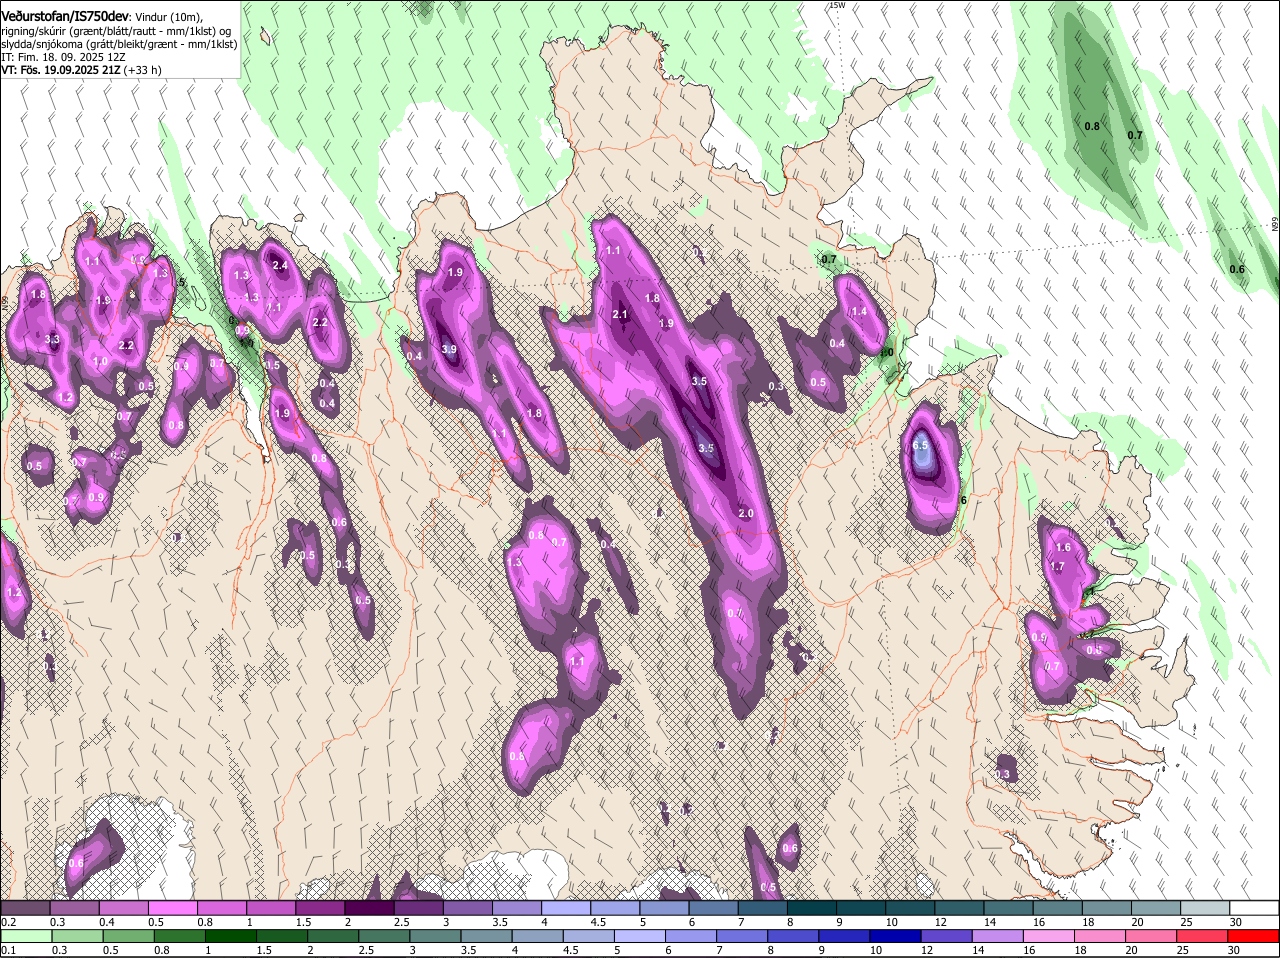Pick lower legend dark green swatch between 1 and 1.5
Viewport: 1280px width, 958px height.
(231, 936)
